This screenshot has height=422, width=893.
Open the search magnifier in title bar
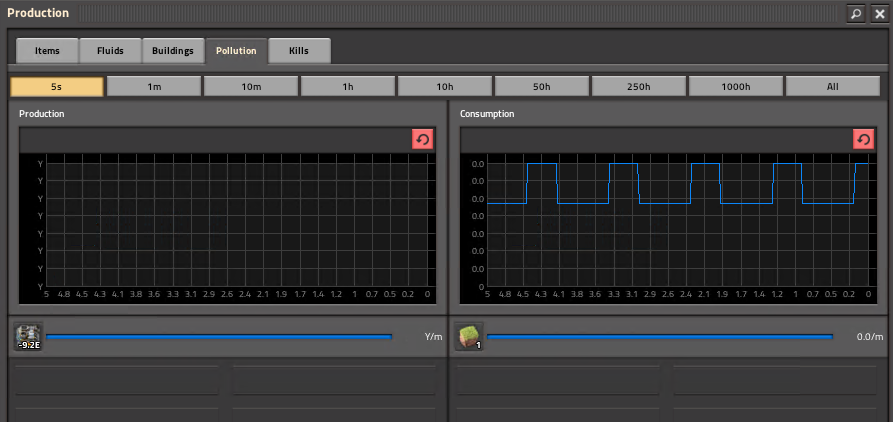click(856, 13)
